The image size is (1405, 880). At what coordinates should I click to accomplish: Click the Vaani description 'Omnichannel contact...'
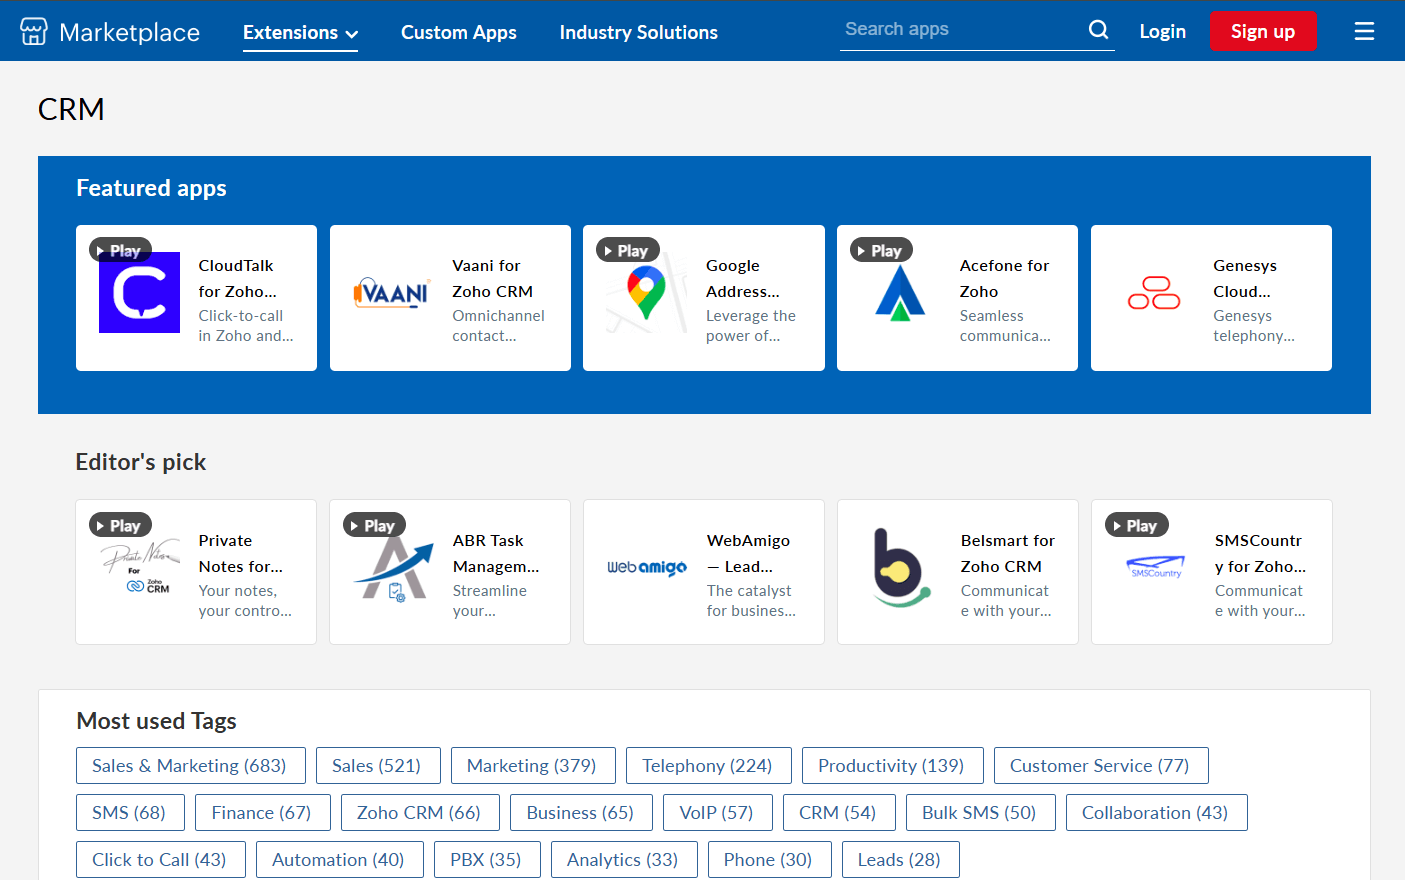click(x=498, y=326)
